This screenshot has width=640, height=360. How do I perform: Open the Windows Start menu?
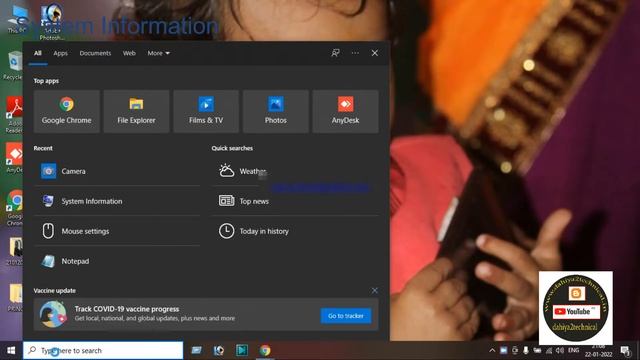click(11, 350)
